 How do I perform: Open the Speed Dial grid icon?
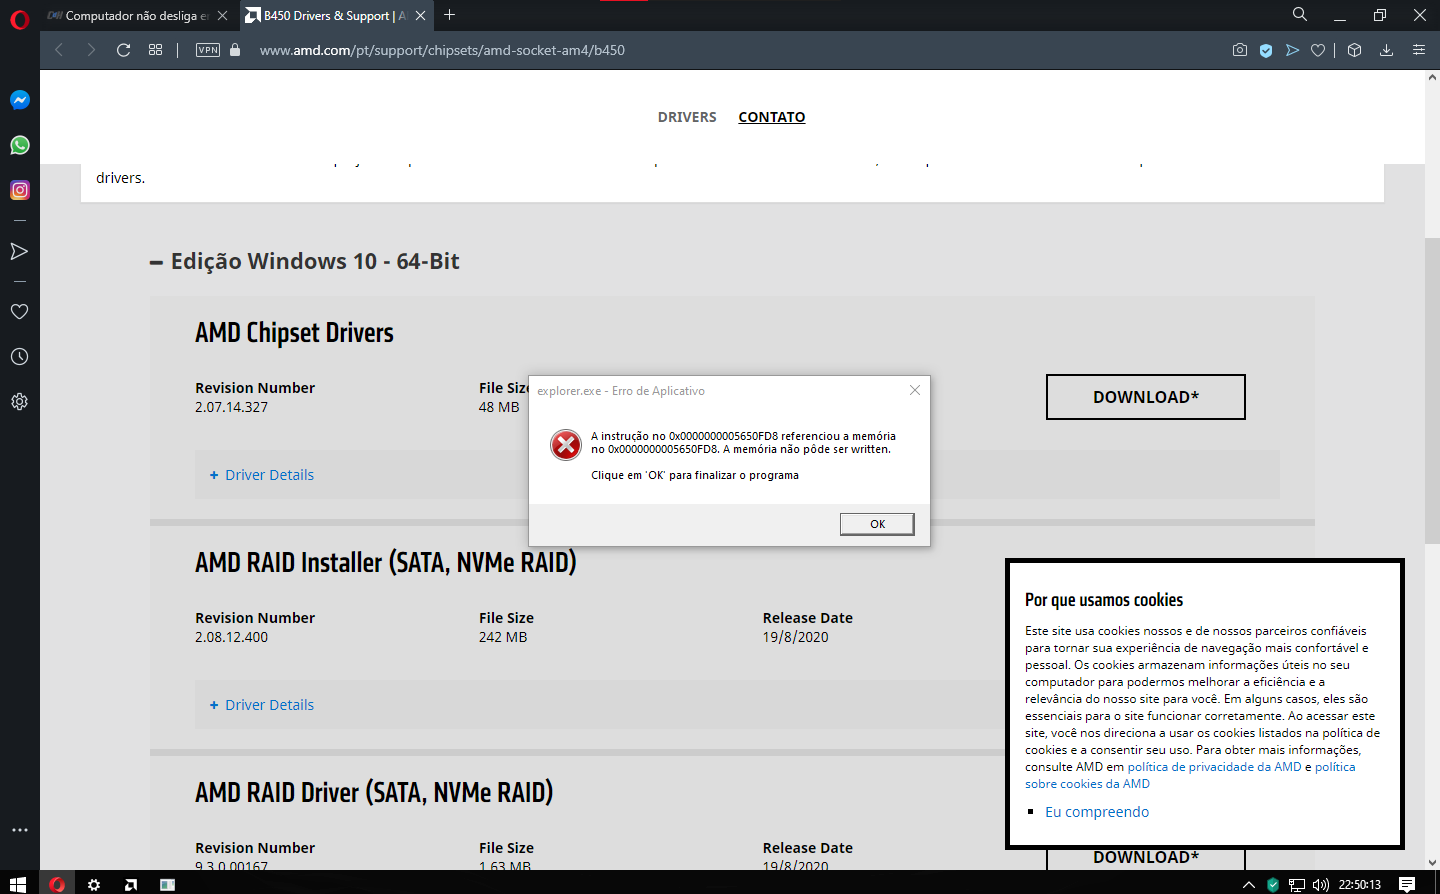click(x=155, y=50)
